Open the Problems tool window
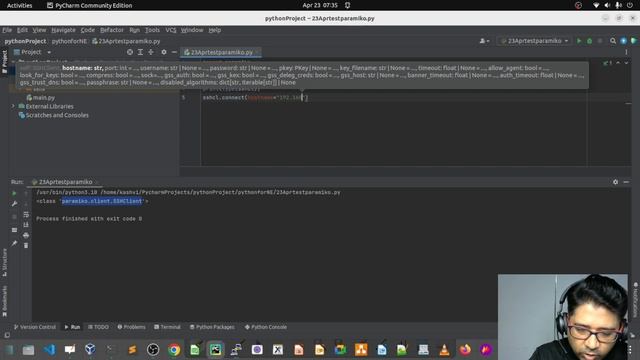640x360 pixels. click(x=131, y=327)
